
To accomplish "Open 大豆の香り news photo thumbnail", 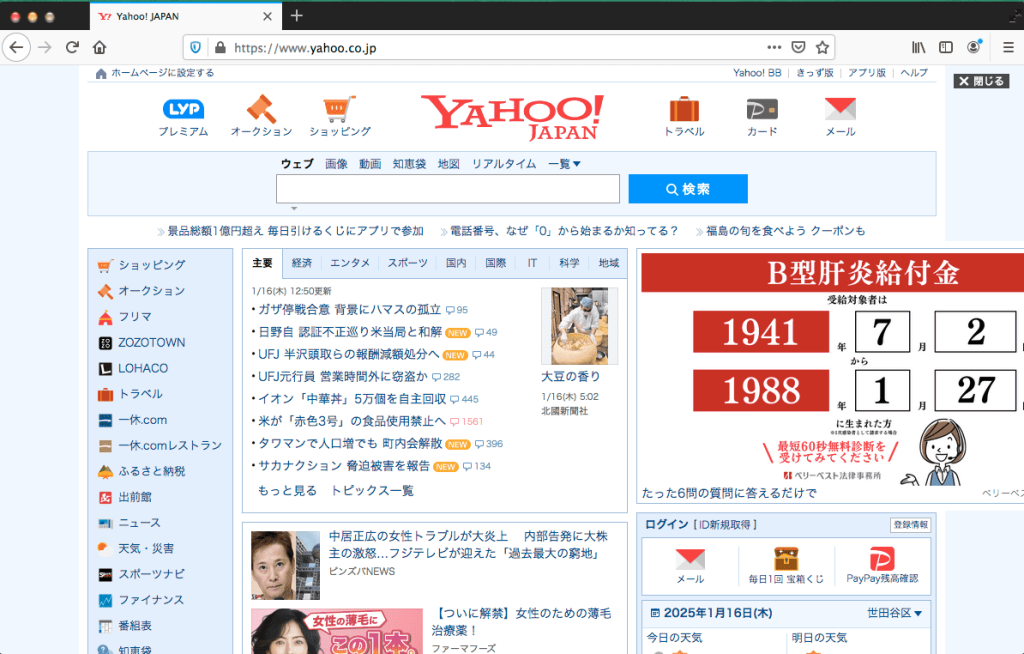I will click(x=579, y=326).
